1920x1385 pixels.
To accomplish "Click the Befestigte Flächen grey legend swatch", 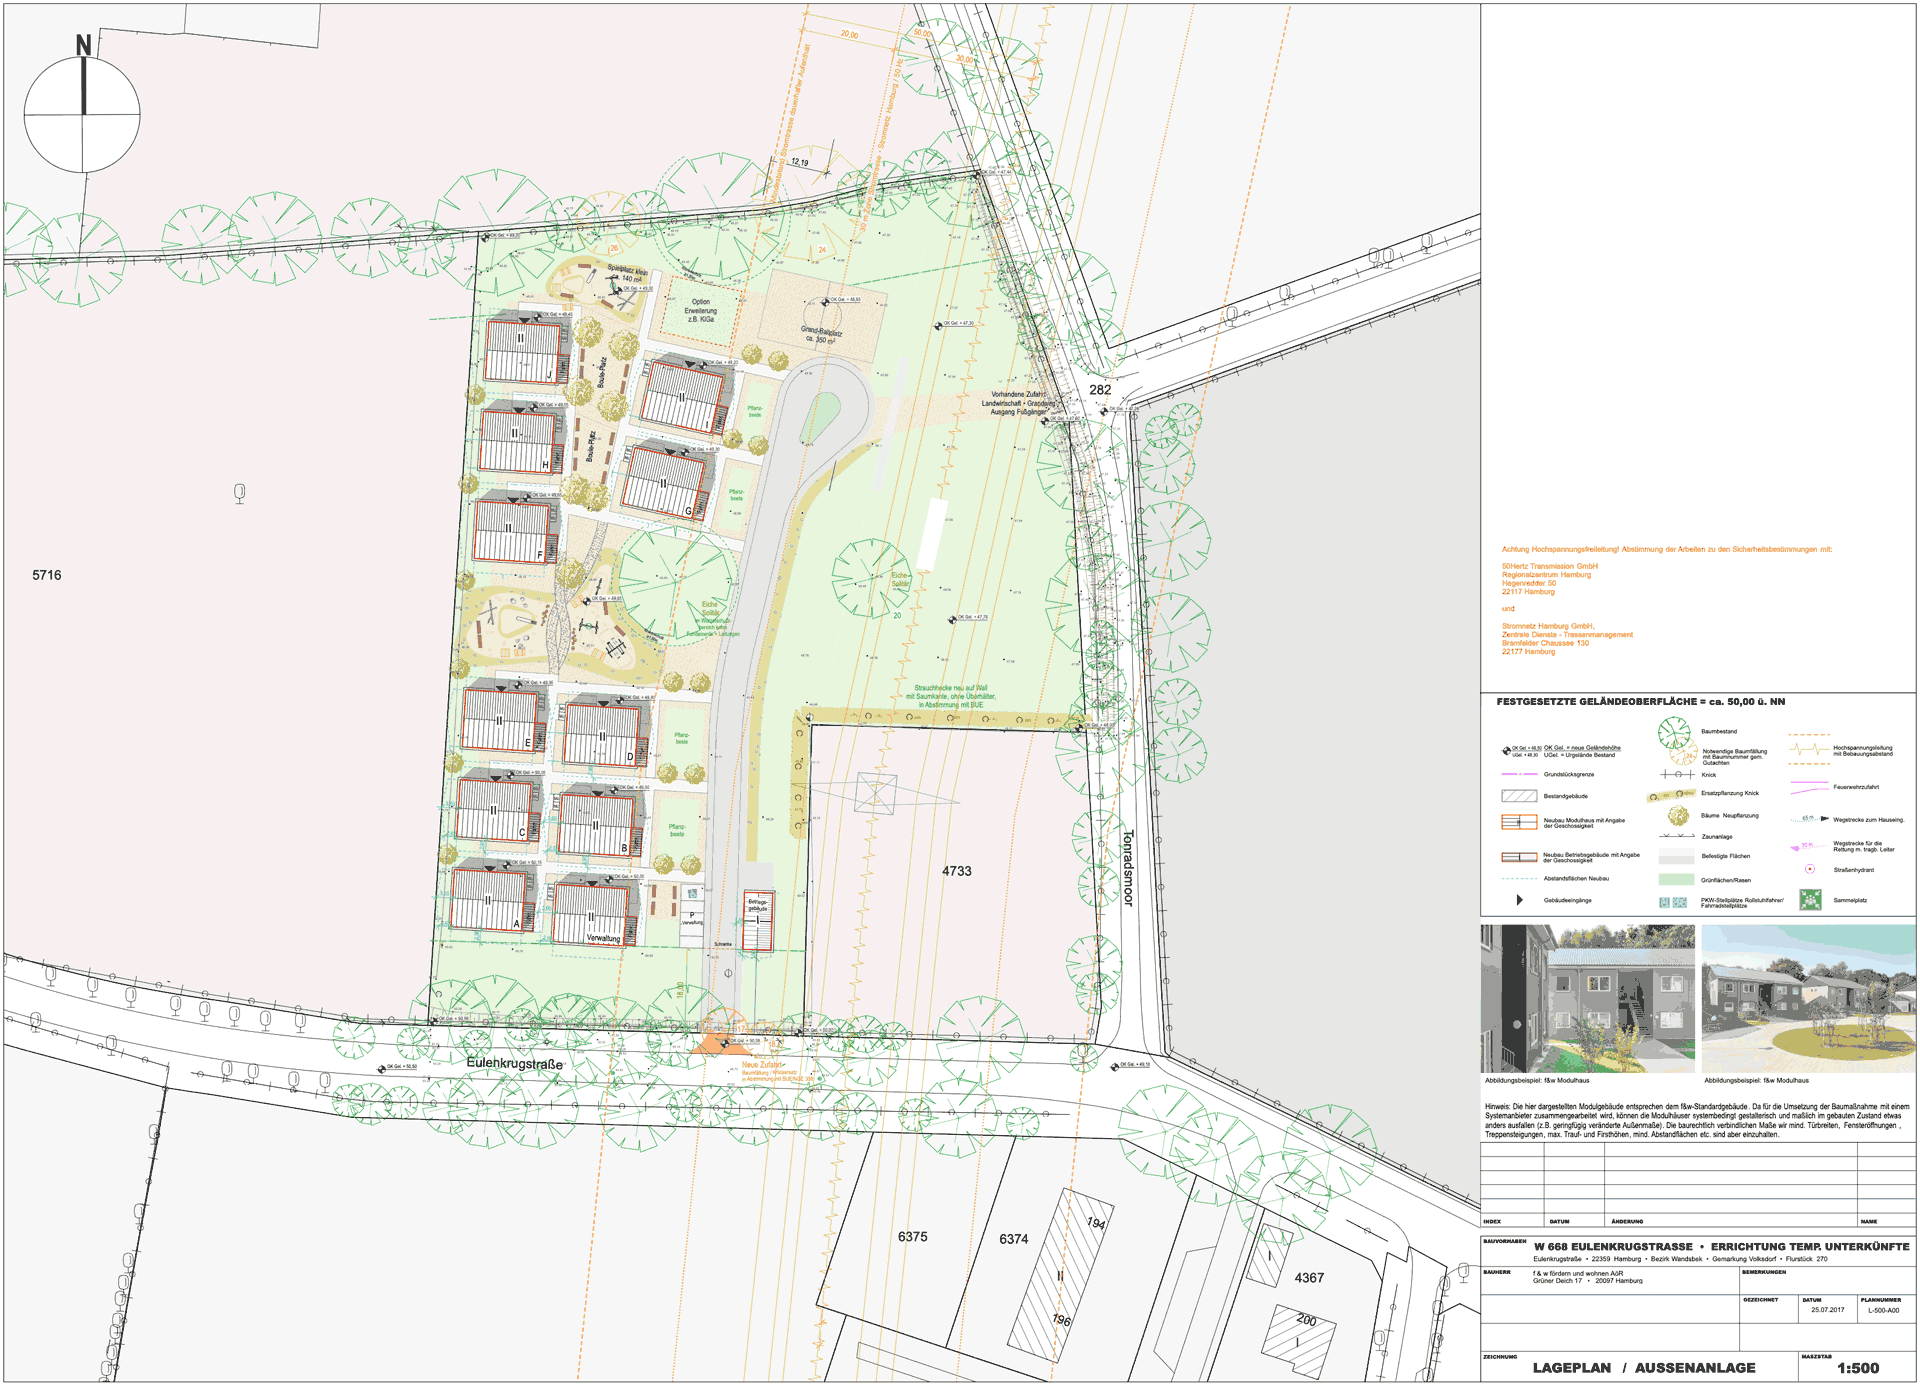I will click(1676, 857).
